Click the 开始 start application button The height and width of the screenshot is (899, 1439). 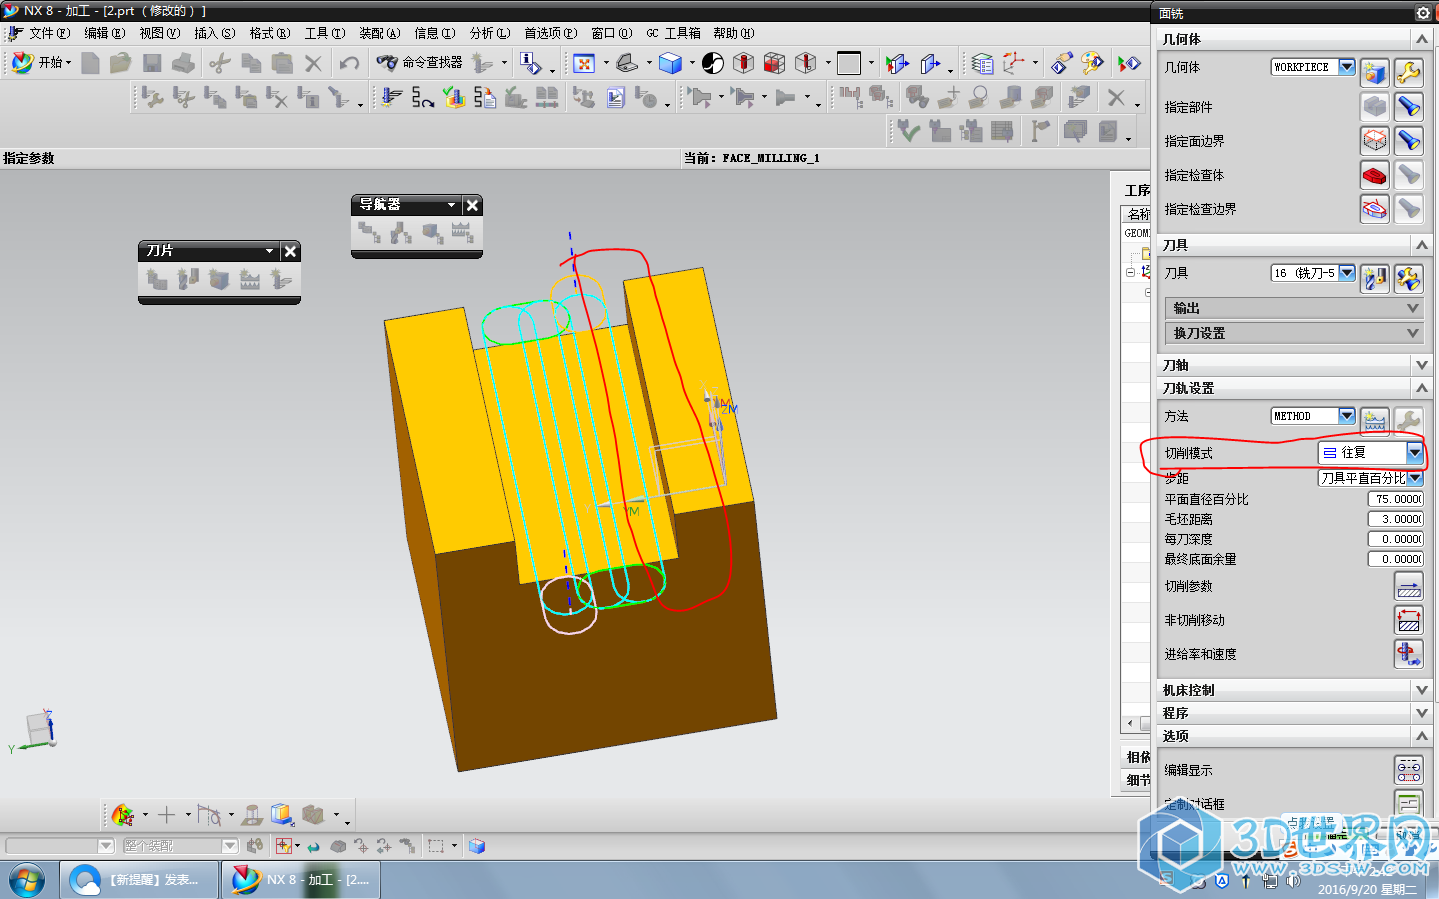[x=41, y=62]
